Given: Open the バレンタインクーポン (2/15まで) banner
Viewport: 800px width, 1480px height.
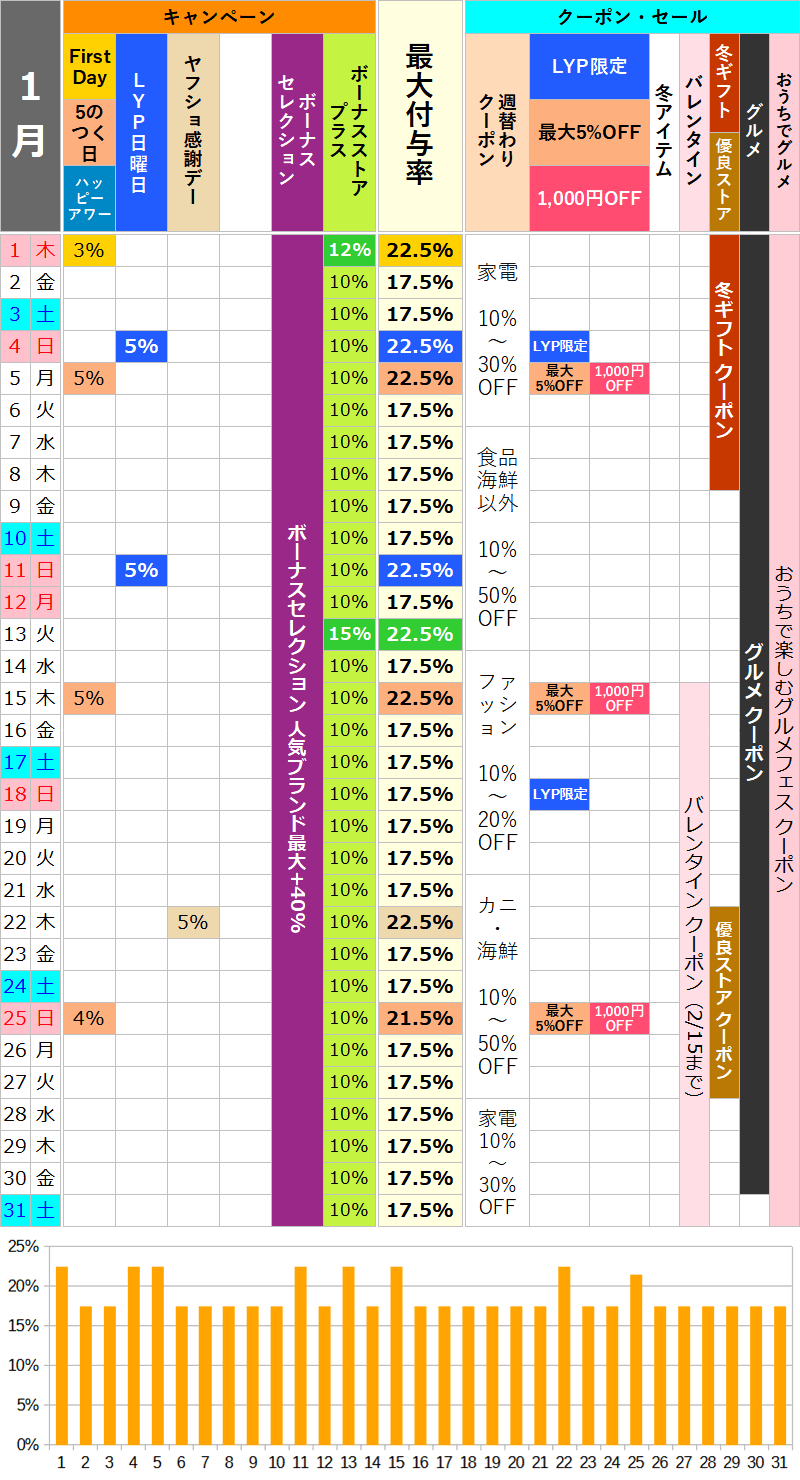Looking at the screenshot, I should coord(694,954).
